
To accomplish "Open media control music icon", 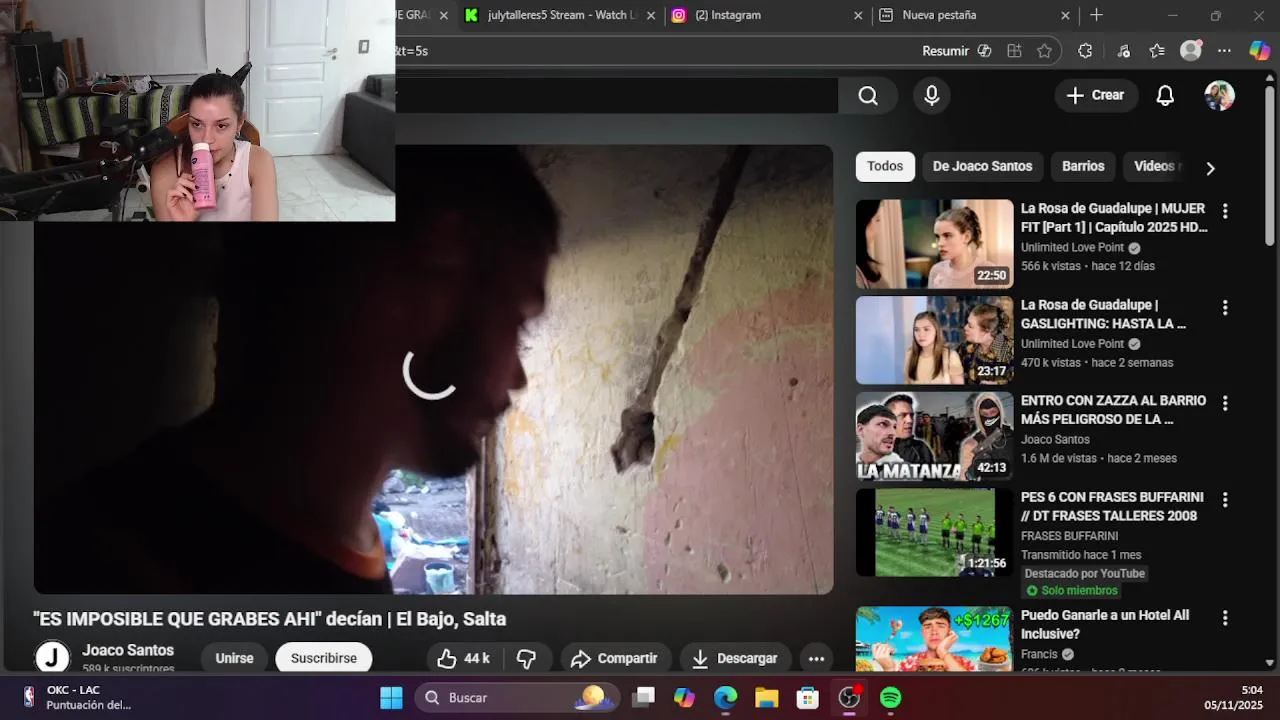I will click(1123, 51).
